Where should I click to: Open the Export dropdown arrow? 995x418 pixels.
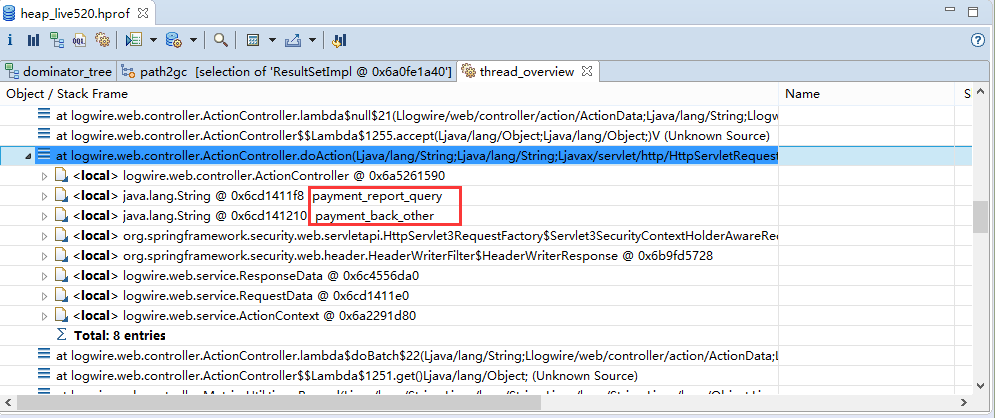click(312, 41)
